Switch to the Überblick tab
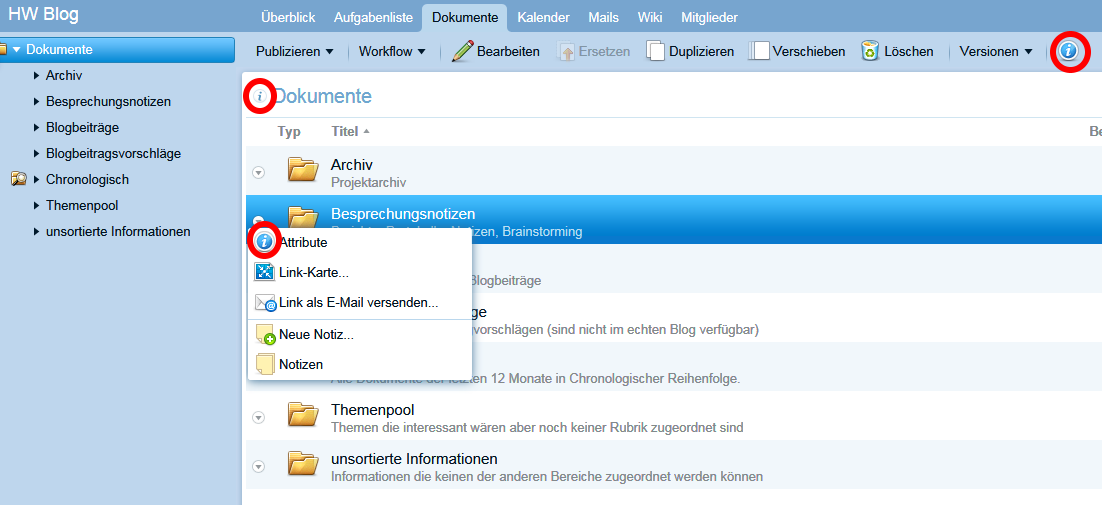1102x505 pixels. coord(287,18)
